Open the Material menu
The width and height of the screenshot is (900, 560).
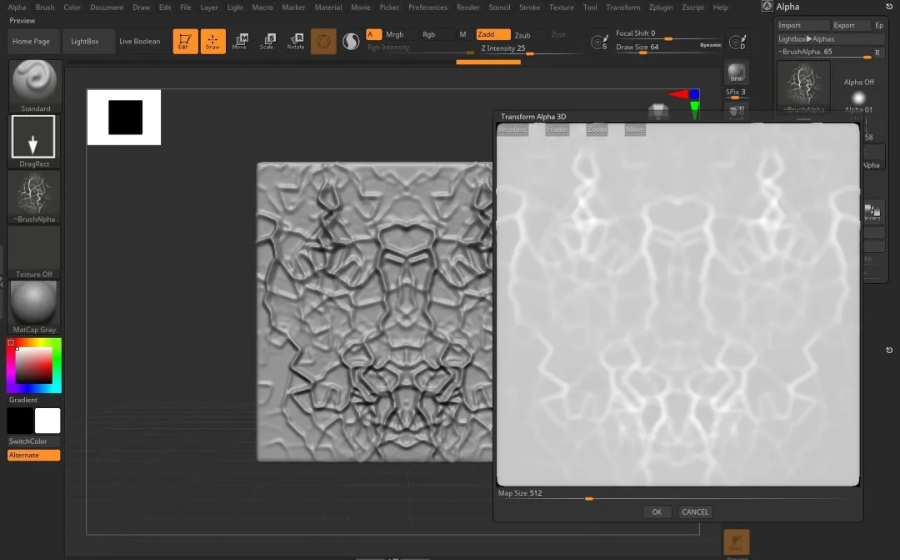[328, 7]
